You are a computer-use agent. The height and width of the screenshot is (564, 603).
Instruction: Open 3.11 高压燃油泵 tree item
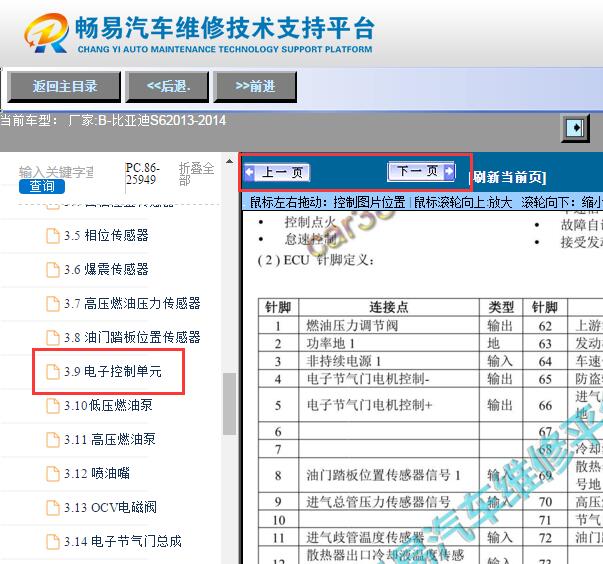110,439
